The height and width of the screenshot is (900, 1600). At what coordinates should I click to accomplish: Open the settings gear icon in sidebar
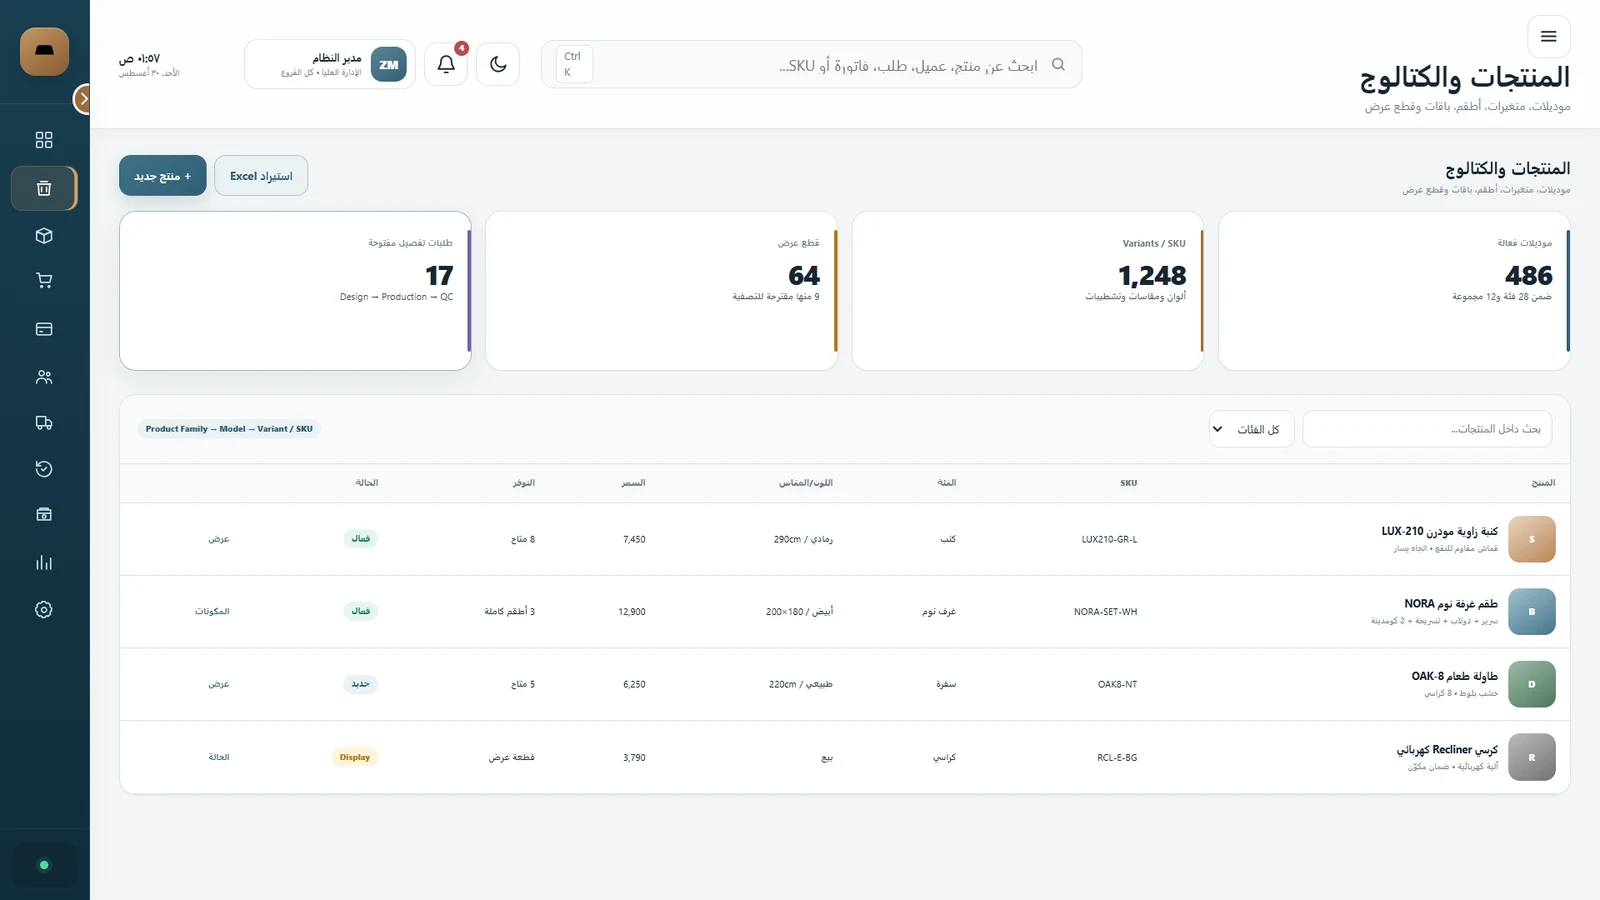pyautogui.click(x=44, y=610)
